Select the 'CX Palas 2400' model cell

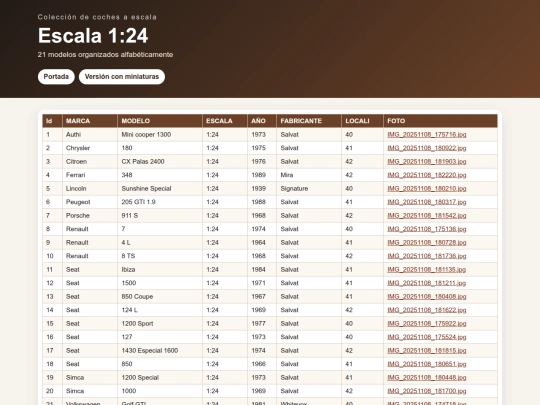click(160, 162)
